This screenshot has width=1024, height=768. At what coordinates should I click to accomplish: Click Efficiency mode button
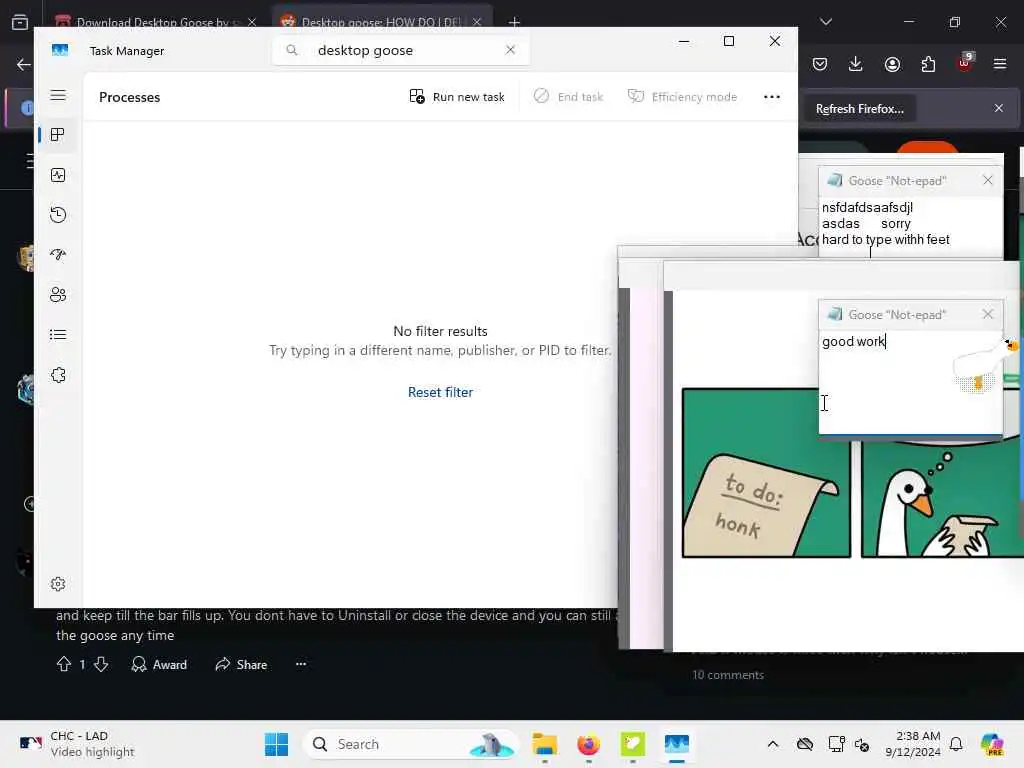pos(682,97)
